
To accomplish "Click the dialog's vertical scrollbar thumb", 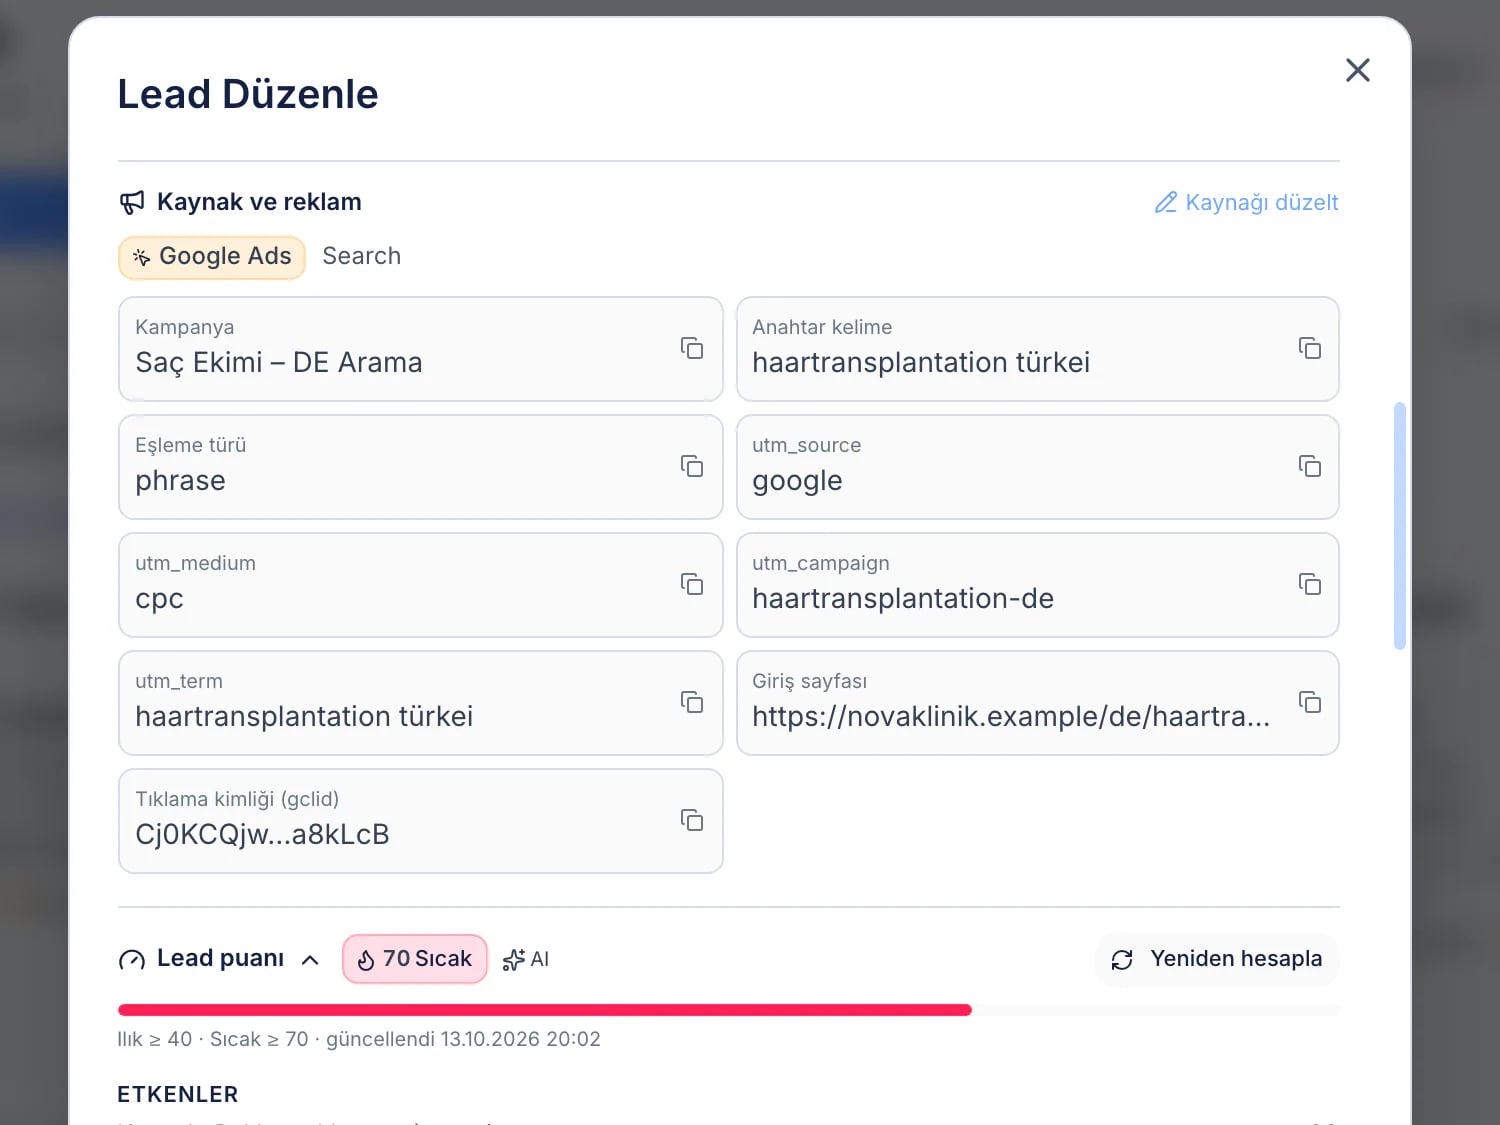I will pos(1400,526).
